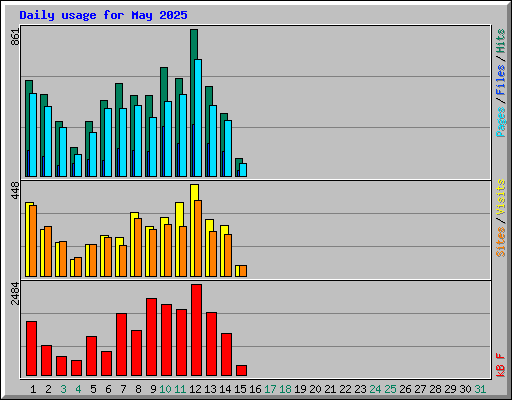Click the day 9 axis label
This screenshot has height=400, width=512.
(x=153, y=389)
